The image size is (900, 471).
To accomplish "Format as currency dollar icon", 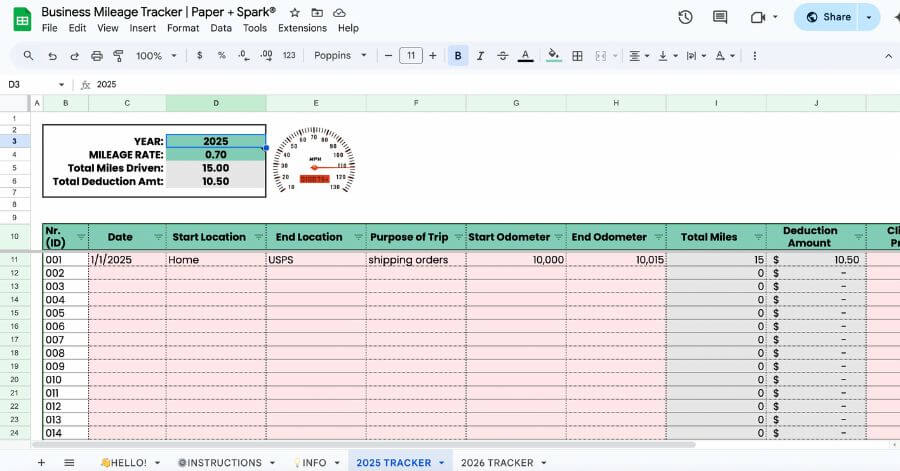I will click(x=199, y=56).
